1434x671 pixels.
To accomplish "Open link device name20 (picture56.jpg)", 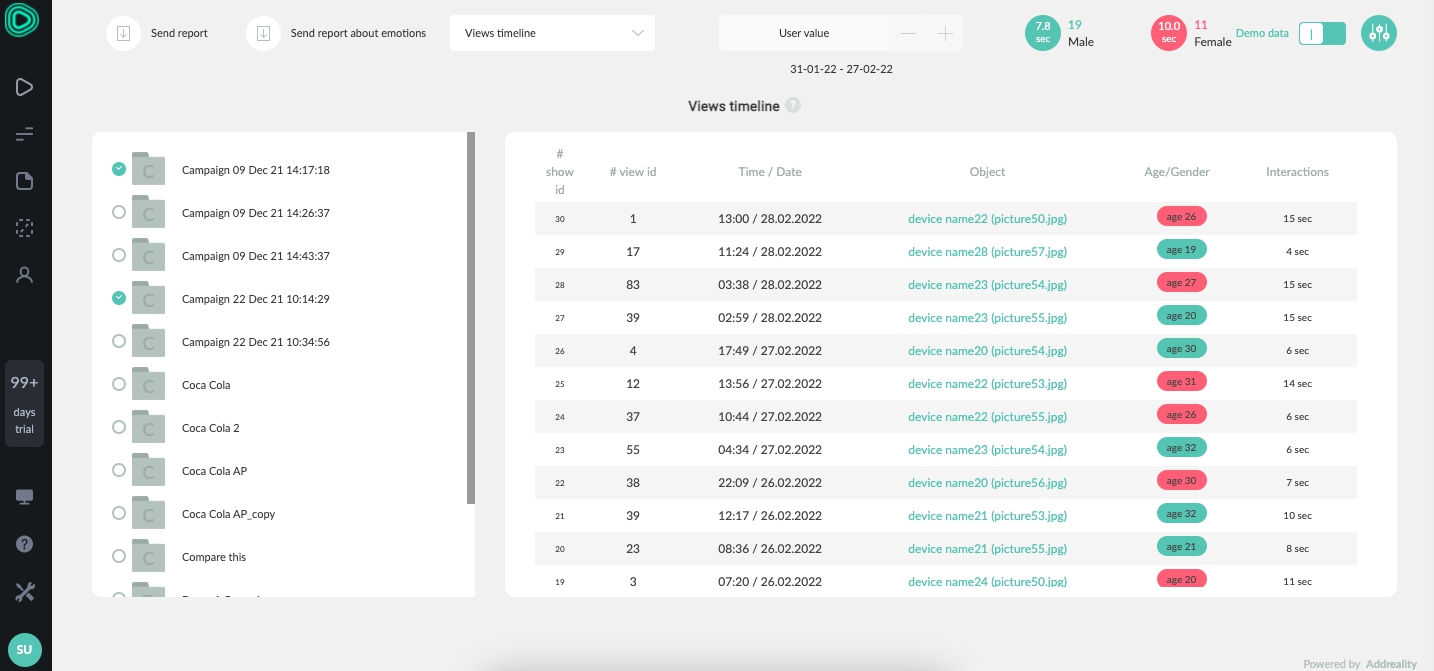I will 987,483.
